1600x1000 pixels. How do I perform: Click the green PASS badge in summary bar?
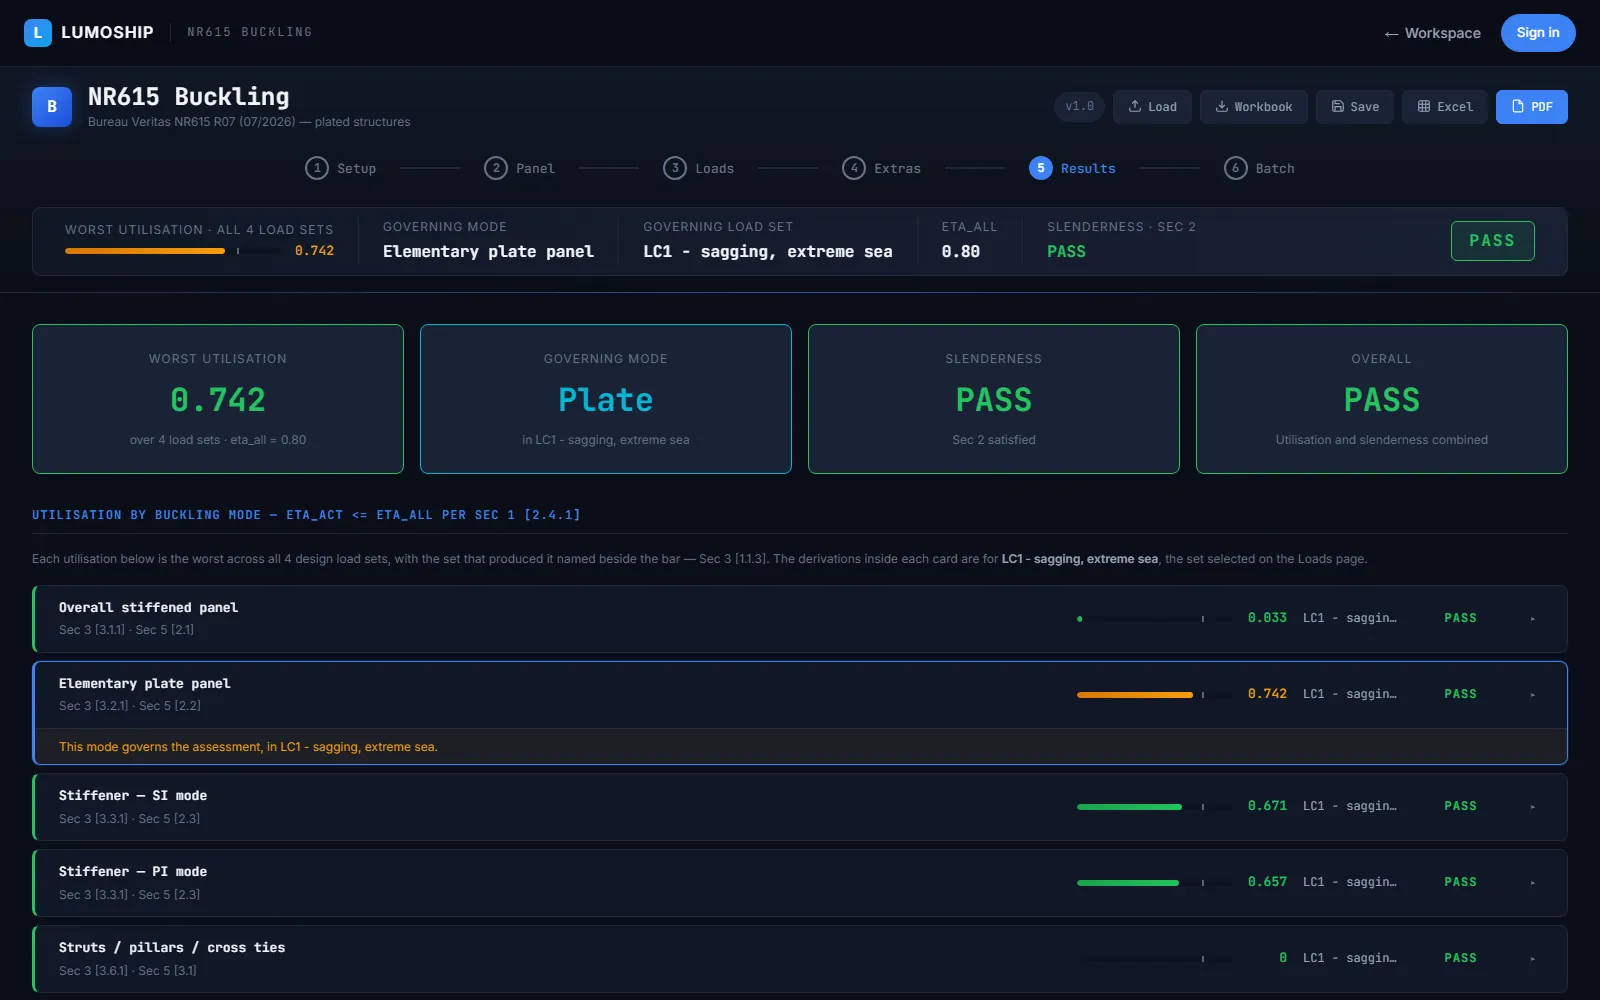[1492, 241]
